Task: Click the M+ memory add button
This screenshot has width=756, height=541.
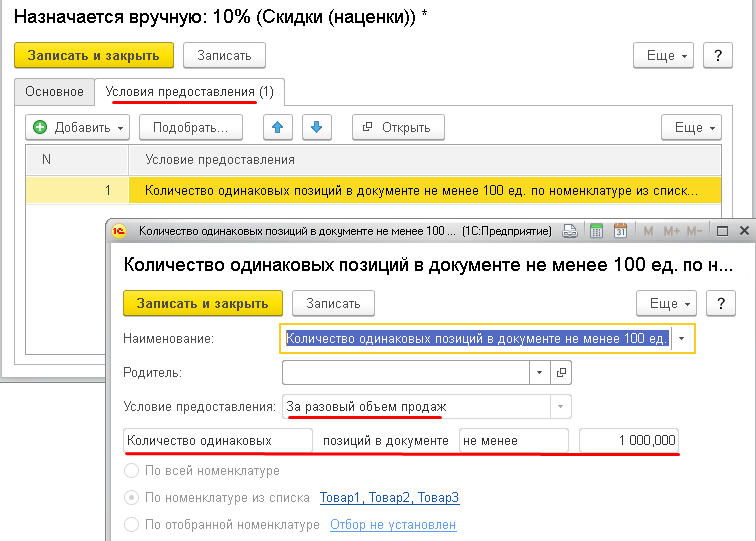Action: (x=671, y=232)
